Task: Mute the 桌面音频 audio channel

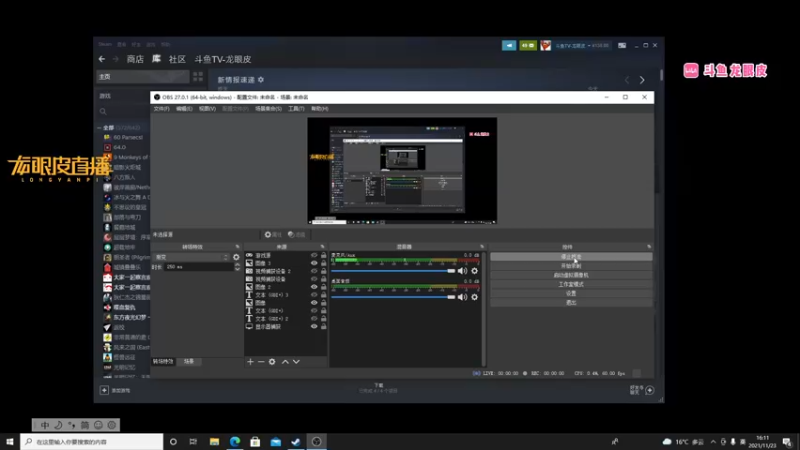Action: [462, 297]
